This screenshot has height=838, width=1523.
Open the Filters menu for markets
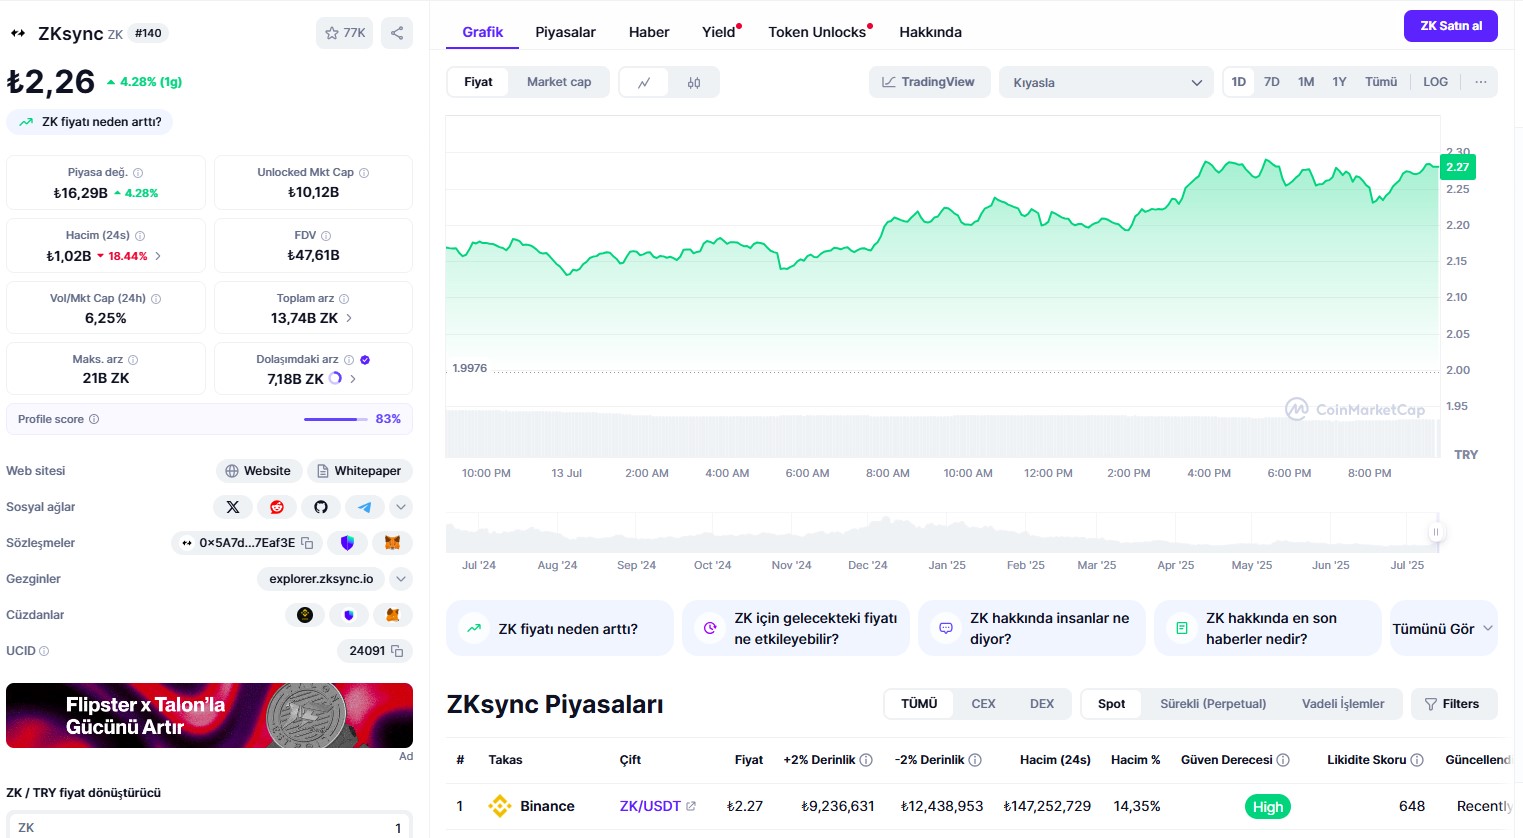tap(1453, 704)
